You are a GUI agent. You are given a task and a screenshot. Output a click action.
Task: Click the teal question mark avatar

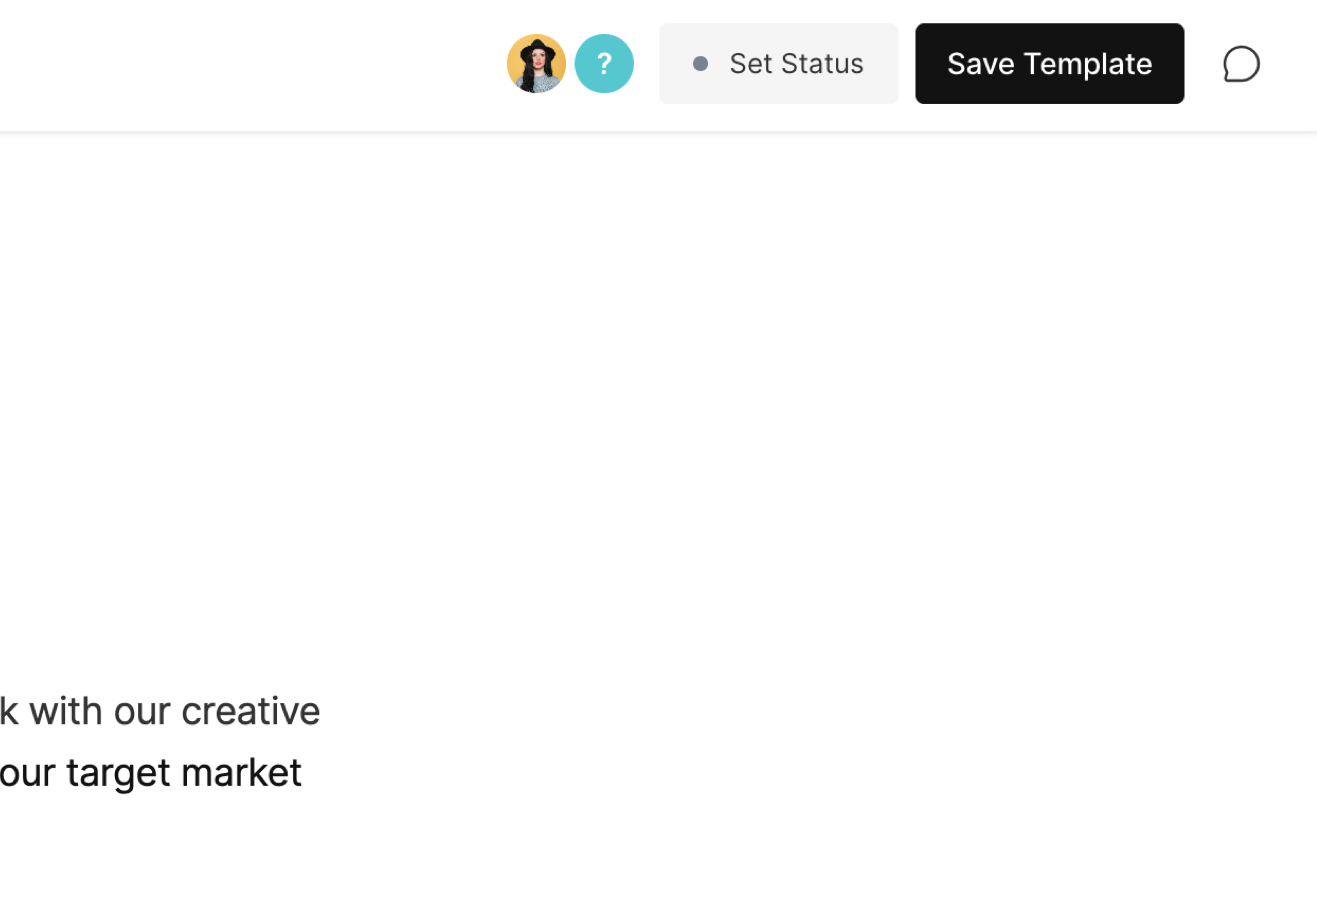[x=604, y=64]
